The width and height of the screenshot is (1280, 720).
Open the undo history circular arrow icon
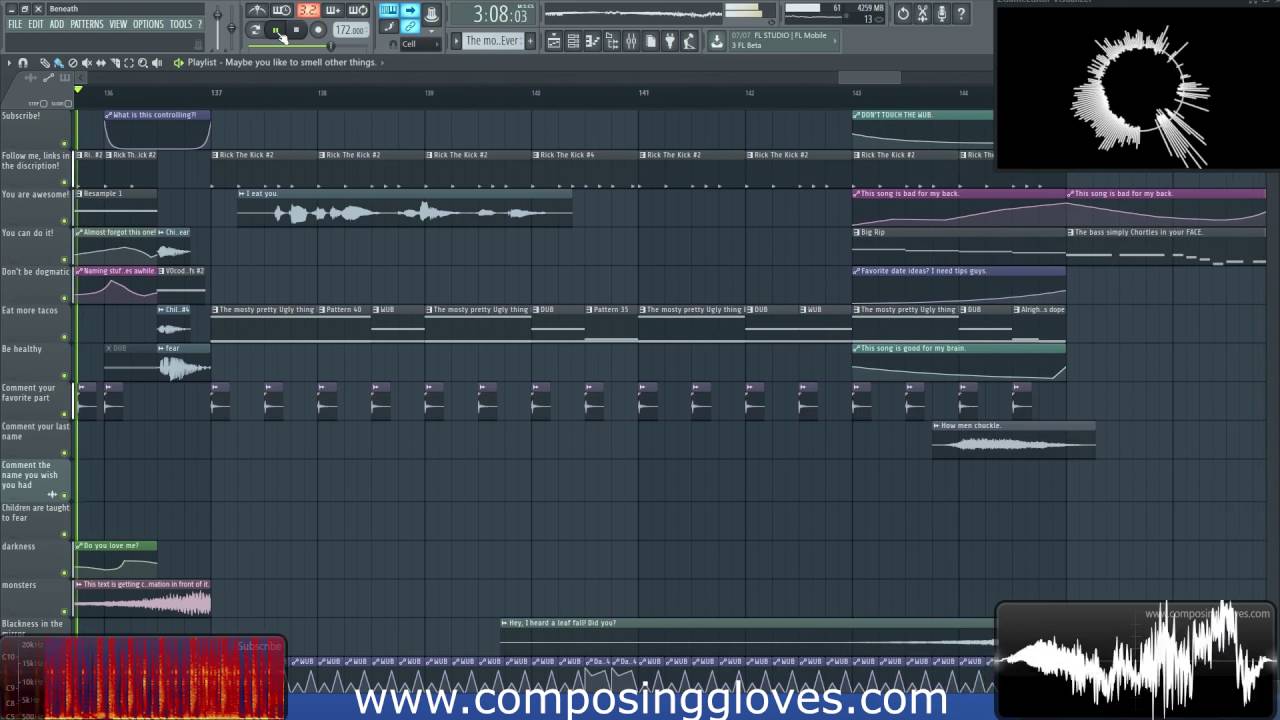tap(903, 14)
